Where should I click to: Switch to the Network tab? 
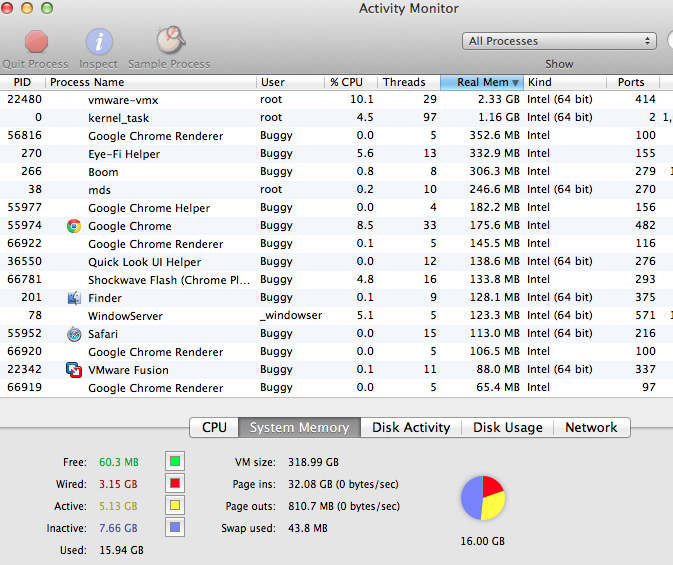pyautogui.click(x=591, y=427)
